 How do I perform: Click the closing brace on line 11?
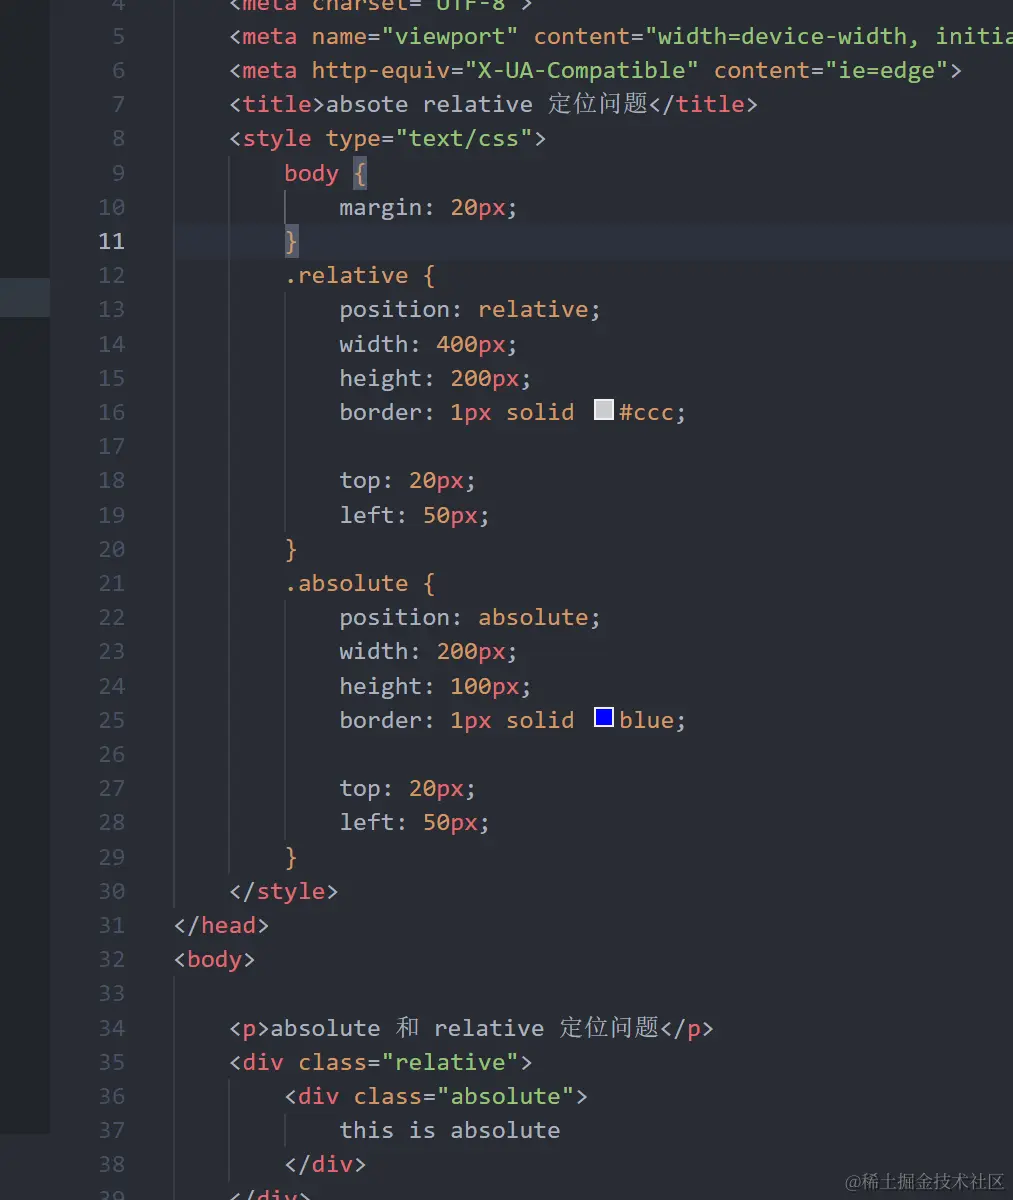291,241
